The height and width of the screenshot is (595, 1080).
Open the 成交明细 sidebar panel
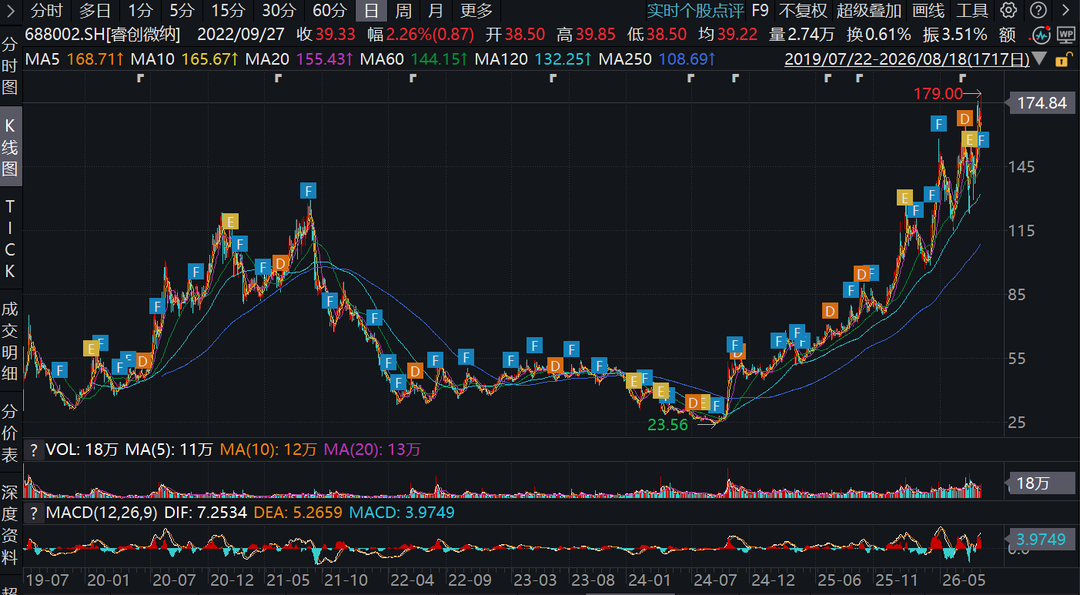click(x=10, y=342)
